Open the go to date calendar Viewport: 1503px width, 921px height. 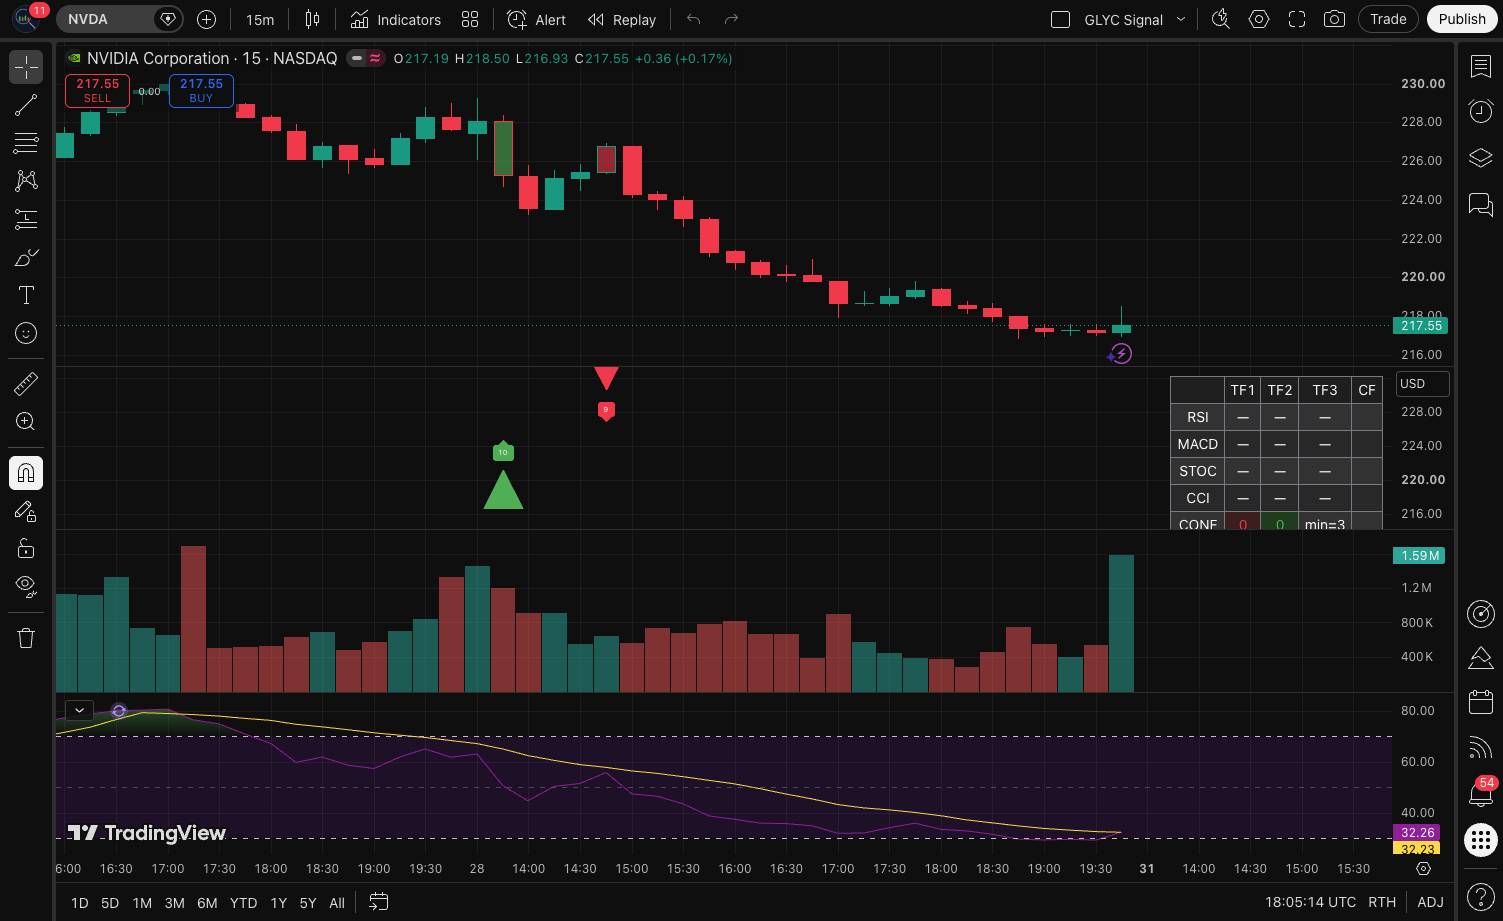(x=378, y=902)
